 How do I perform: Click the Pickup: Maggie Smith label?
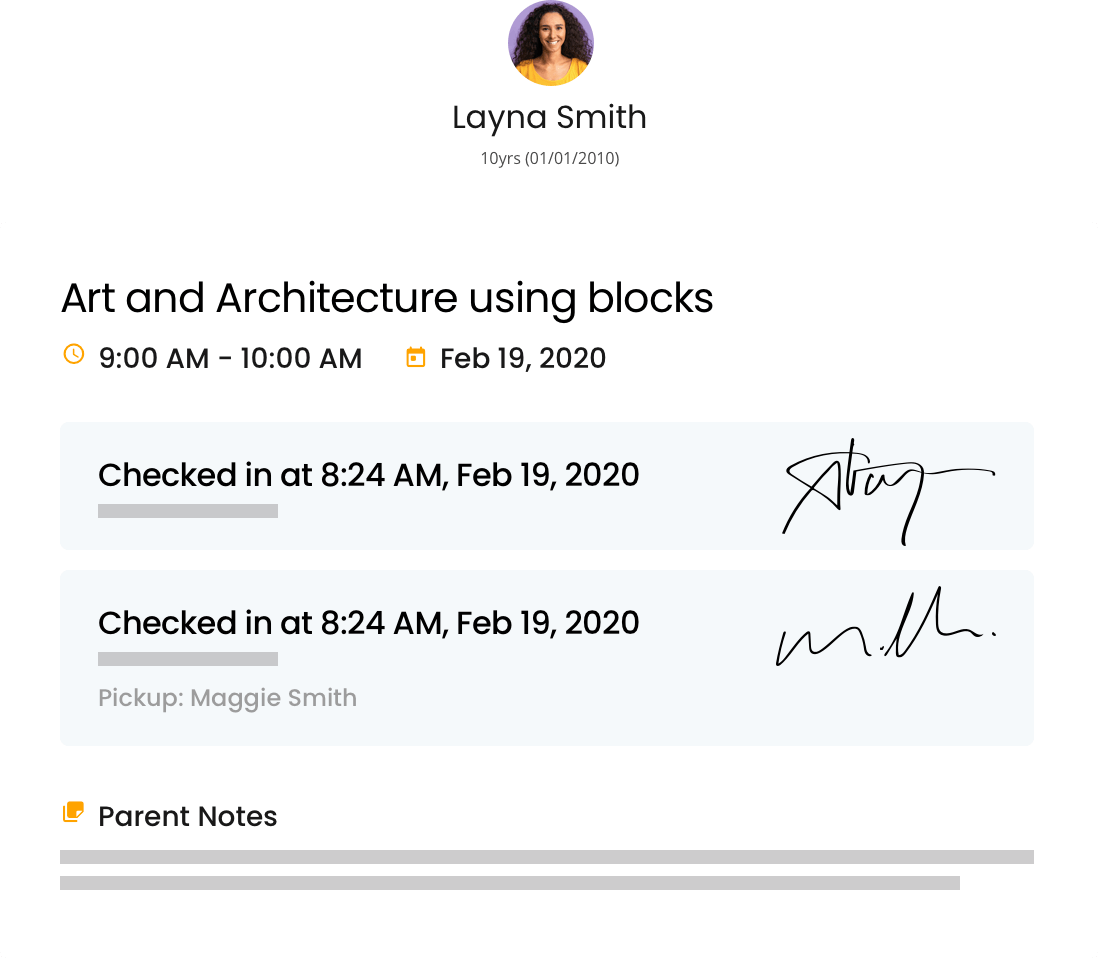(x=227, y=697)
